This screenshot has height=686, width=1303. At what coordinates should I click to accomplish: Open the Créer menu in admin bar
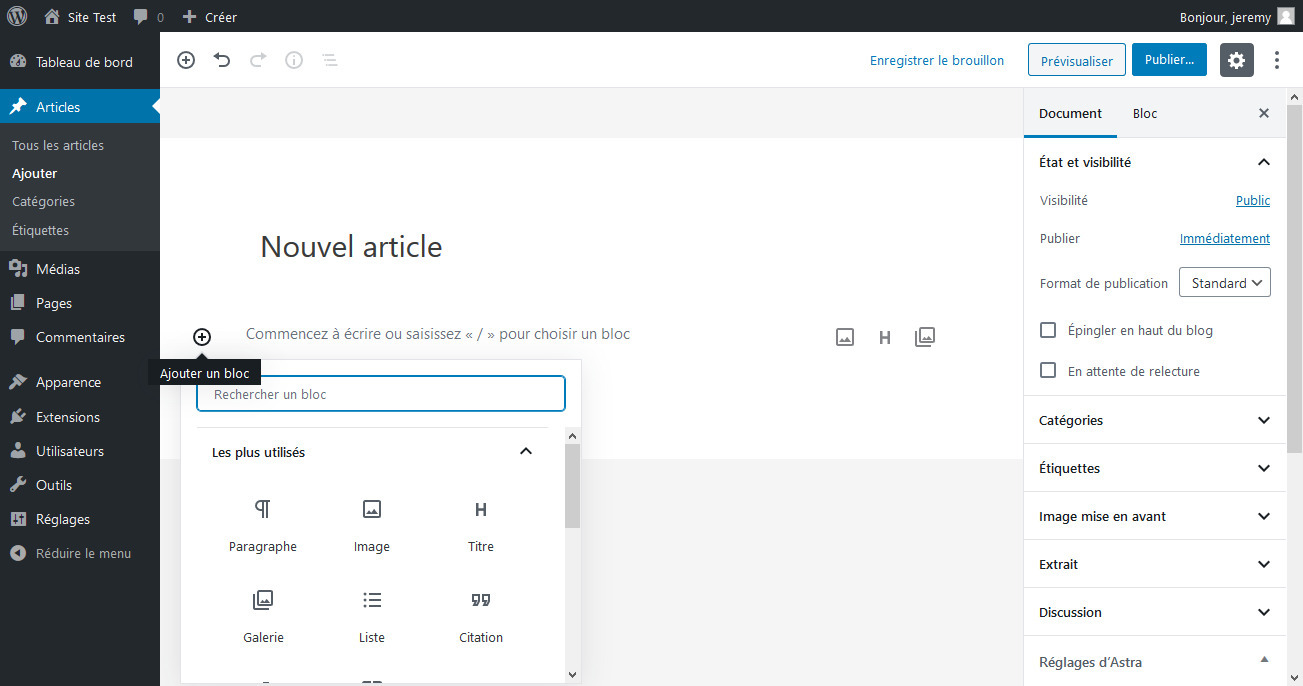pyautogui.click(x=210, y=17)
